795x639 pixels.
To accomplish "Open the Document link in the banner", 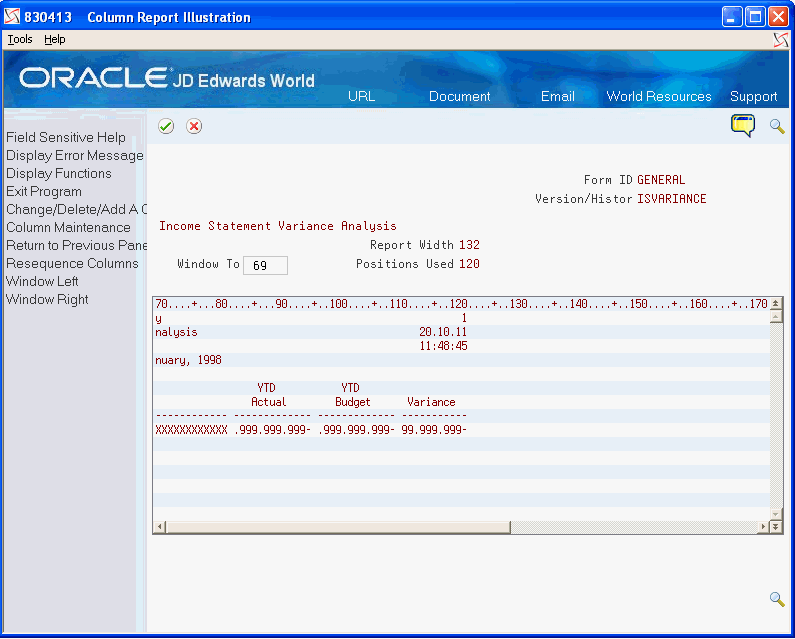I will pos(459,96).
